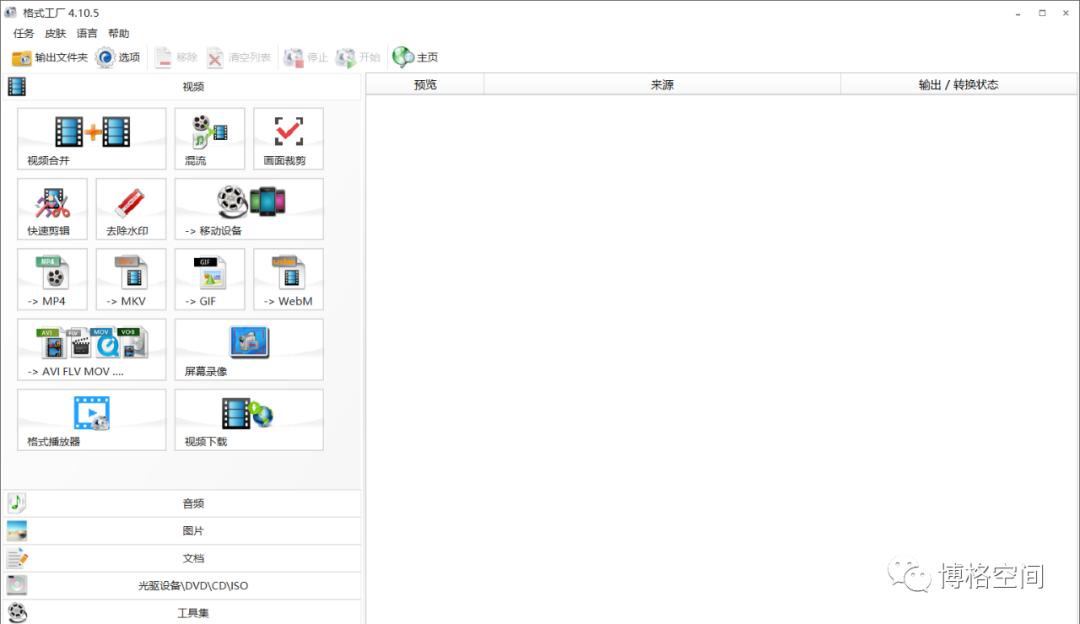Open the 皮肤 skin menu
The width and height of the screenshot is (1080, 624).
[x=55, y=33]
